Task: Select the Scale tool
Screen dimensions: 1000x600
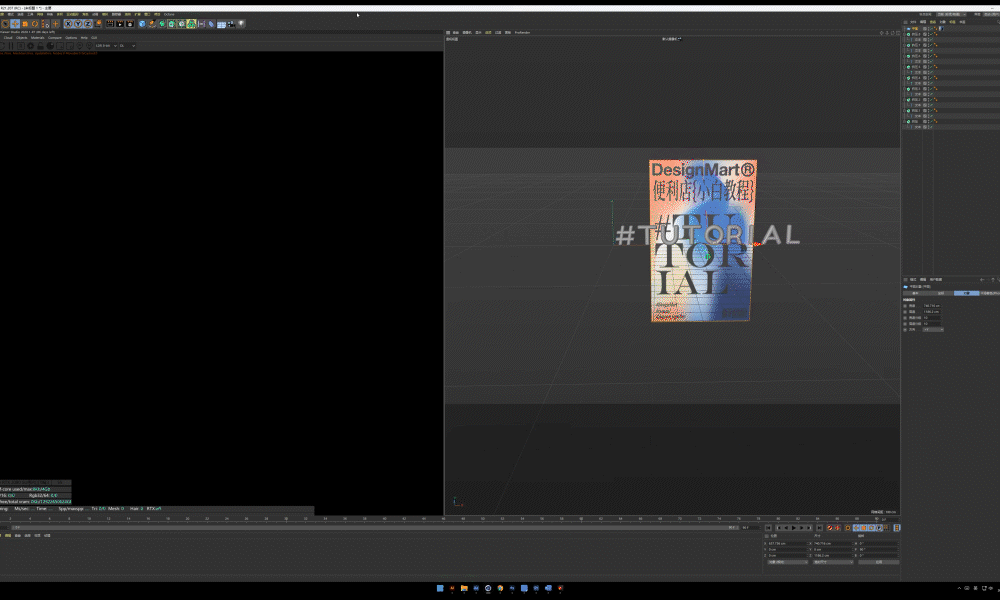Action: [x=25, y=24]
